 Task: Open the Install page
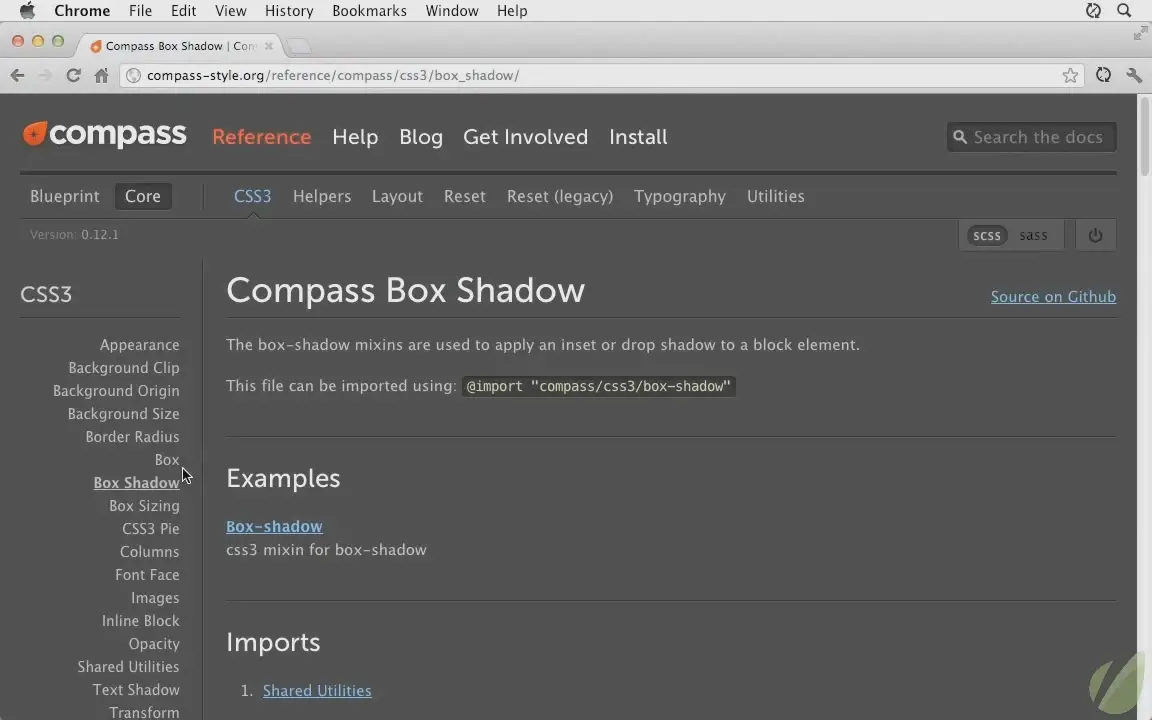[638, 137]
